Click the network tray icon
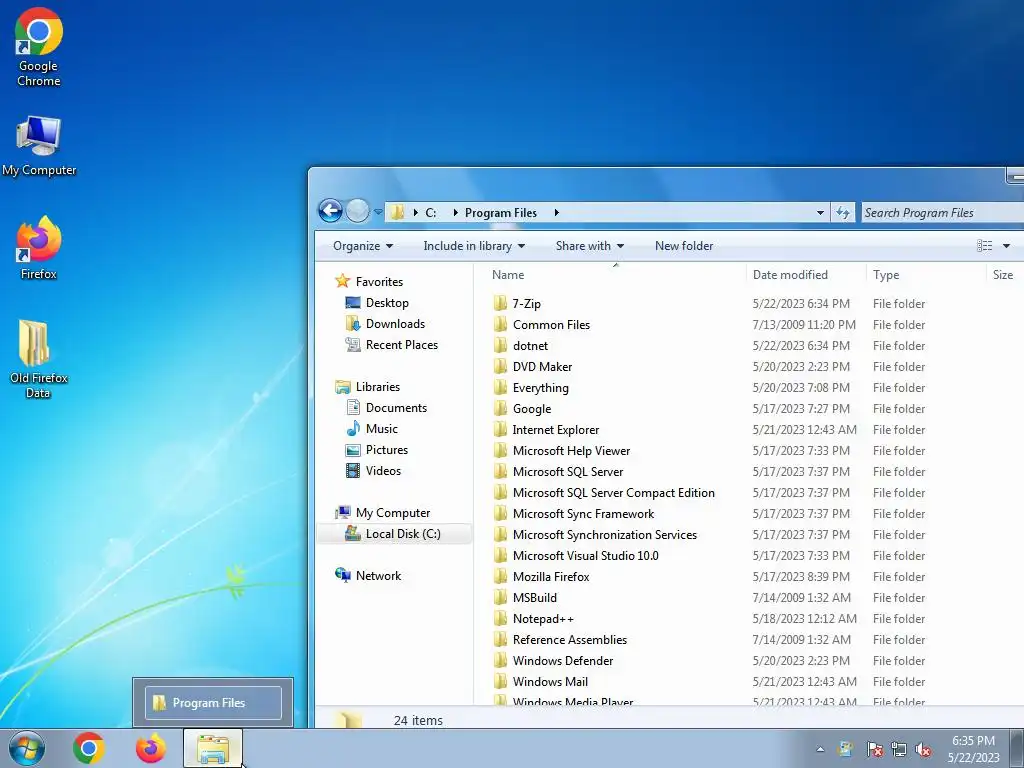Screen dimensions: 1024x768 point(899,749)
